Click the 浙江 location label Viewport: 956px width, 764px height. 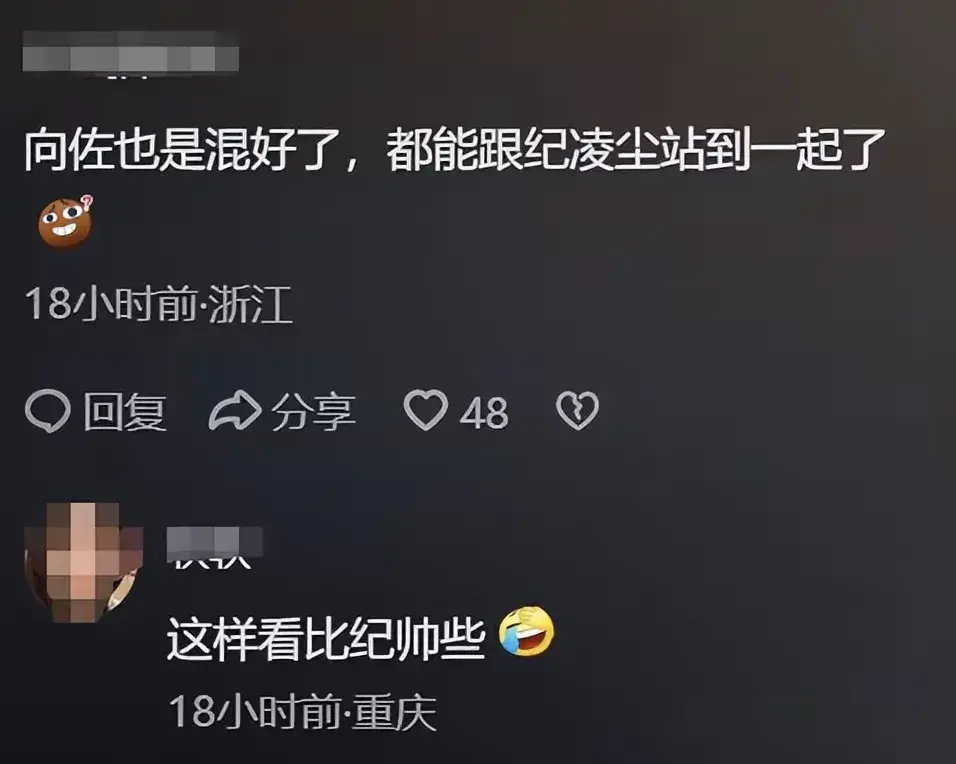tap(251, 304)
